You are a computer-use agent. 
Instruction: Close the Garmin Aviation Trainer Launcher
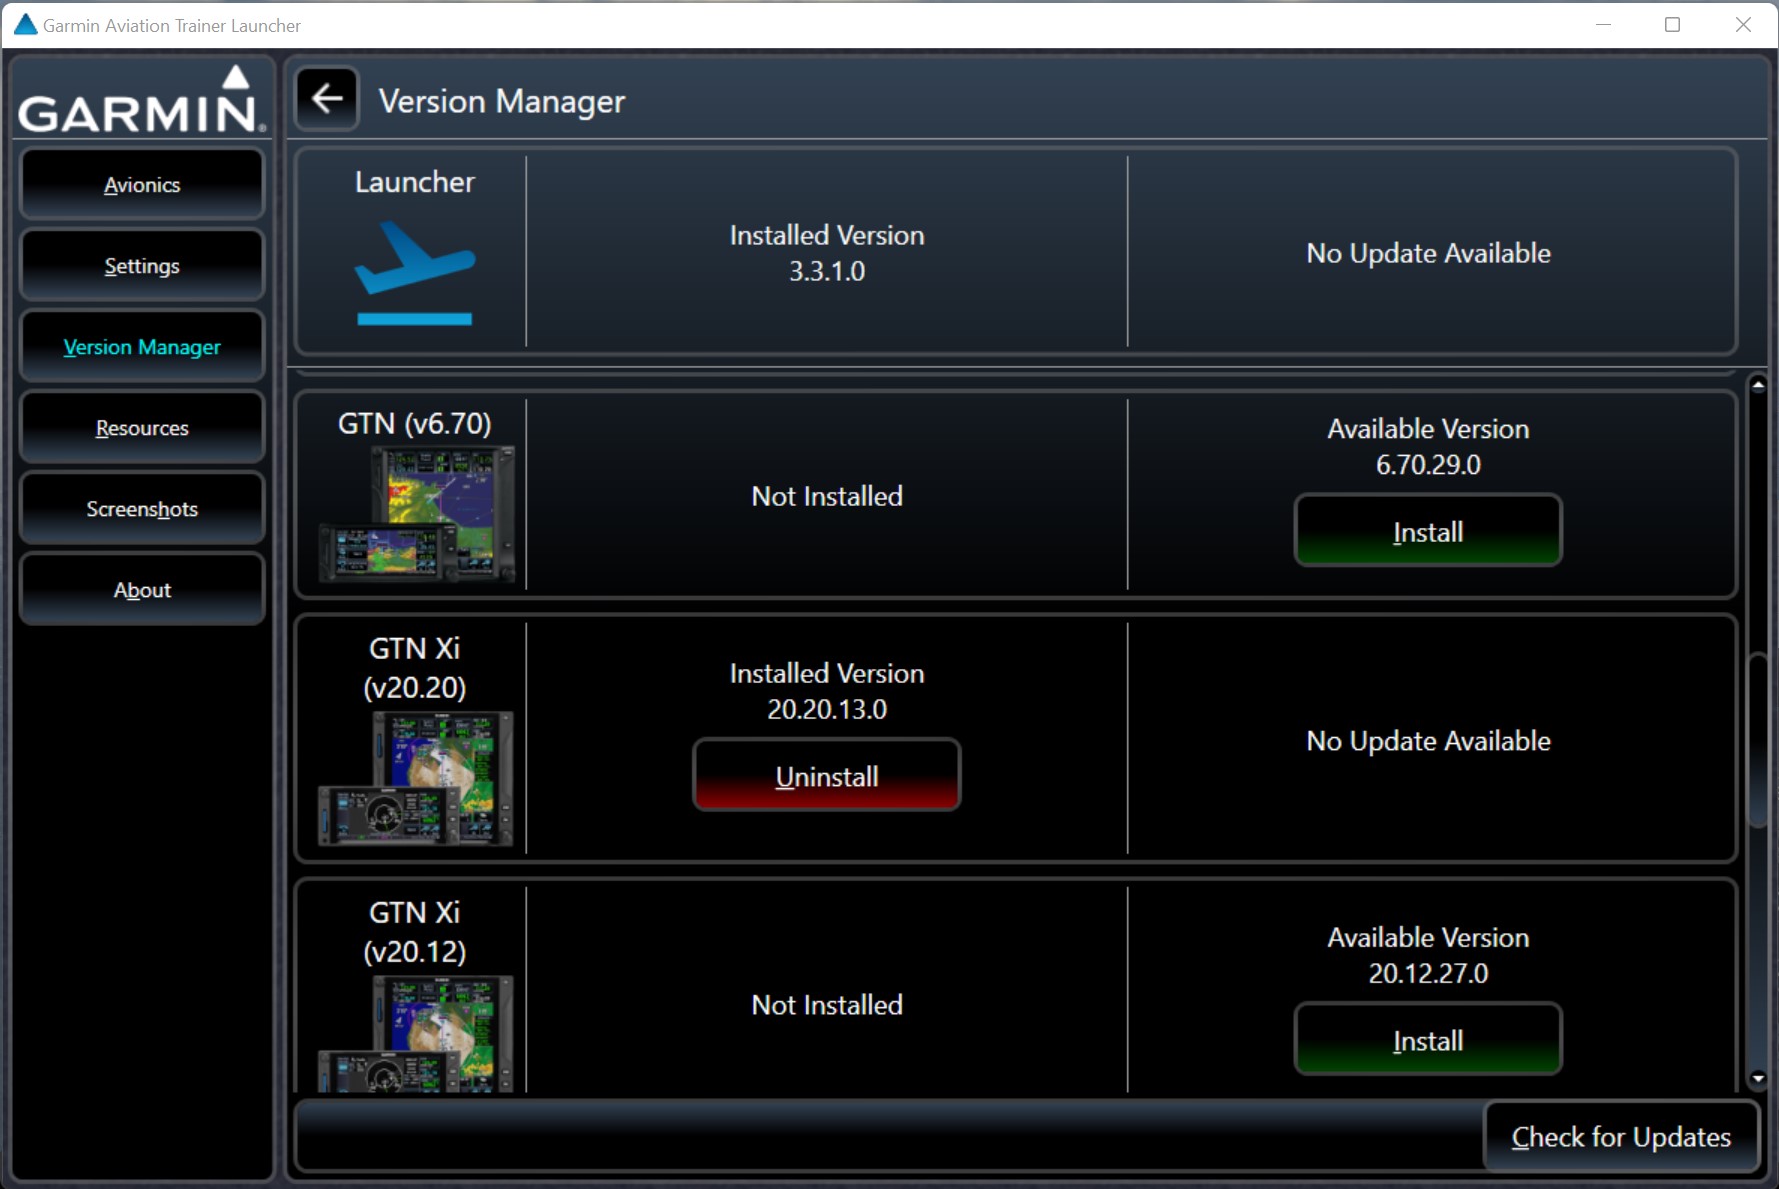pos(1743,25)
